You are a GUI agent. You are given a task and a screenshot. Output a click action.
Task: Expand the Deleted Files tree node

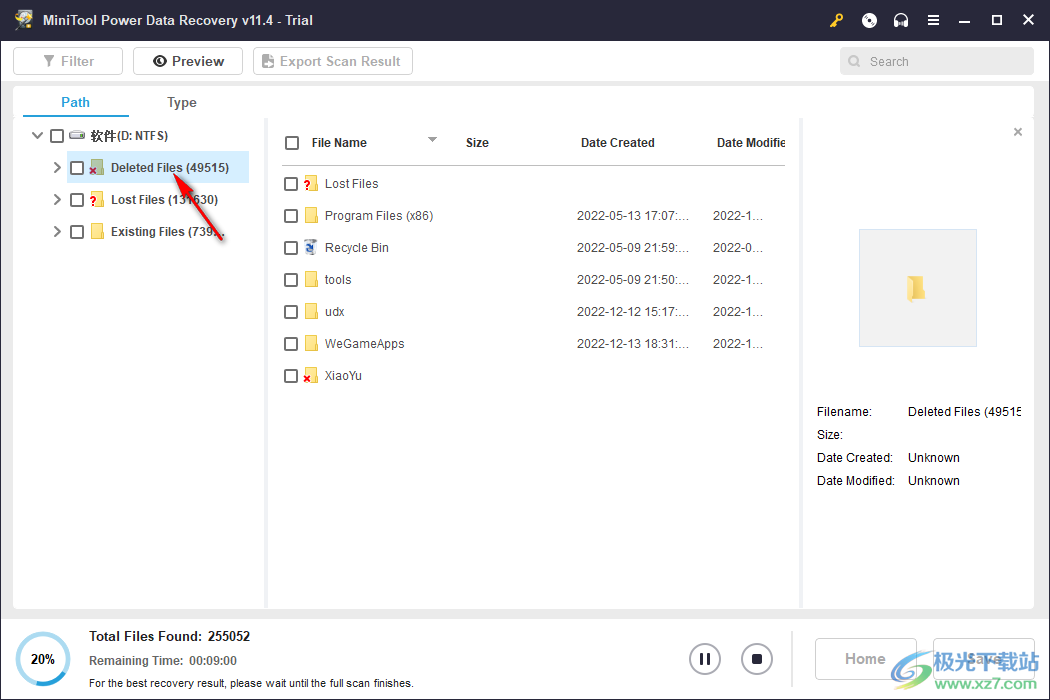(57, 167)
